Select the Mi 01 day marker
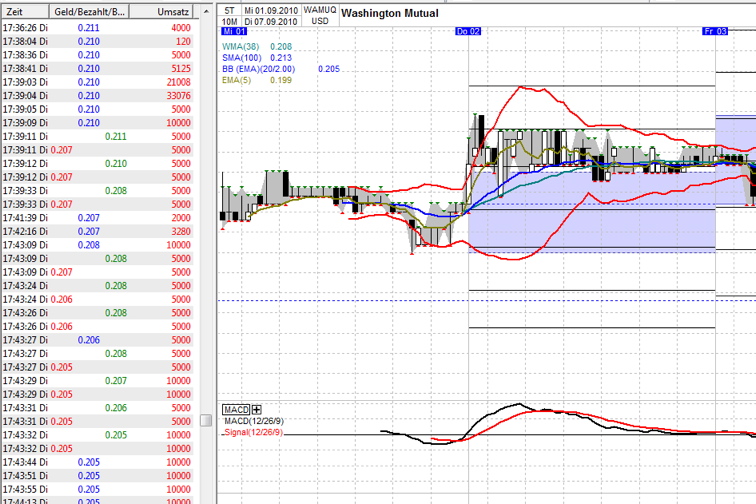The height and width of the screenshot is (504, 756). tap(234, 31)
